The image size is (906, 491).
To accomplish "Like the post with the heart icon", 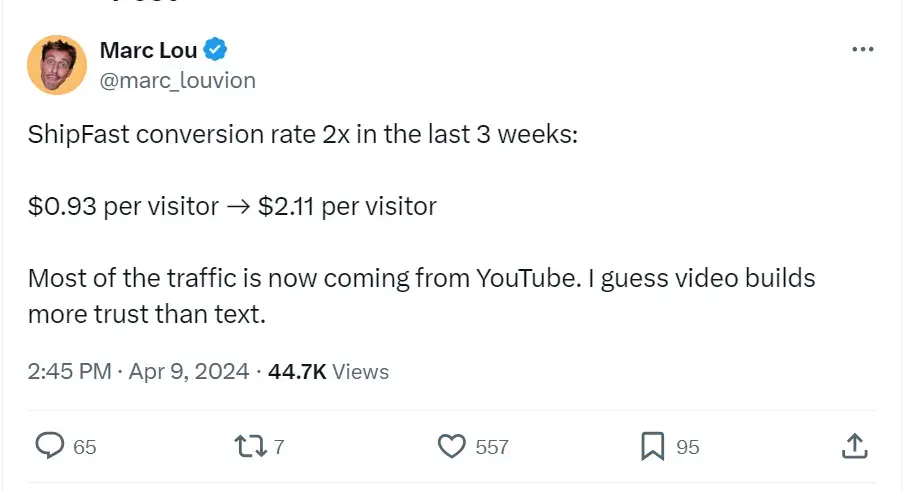I will click(454, 446).
